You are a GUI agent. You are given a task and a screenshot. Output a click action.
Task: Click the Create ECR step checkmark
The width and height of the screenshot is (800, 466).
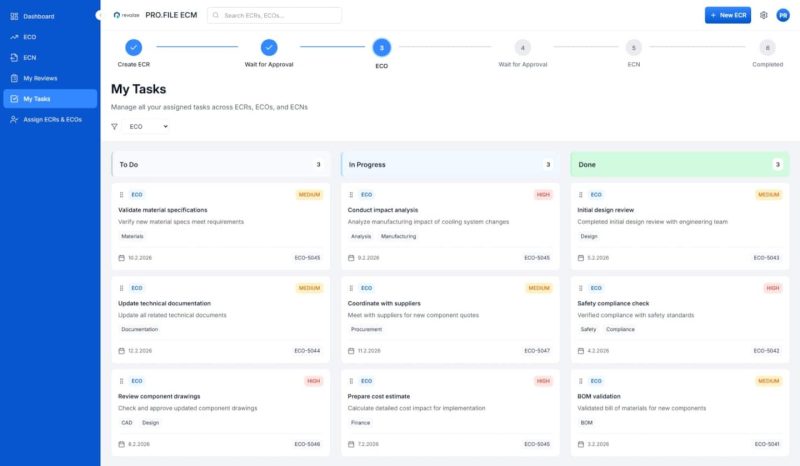(x=134, y=47)
